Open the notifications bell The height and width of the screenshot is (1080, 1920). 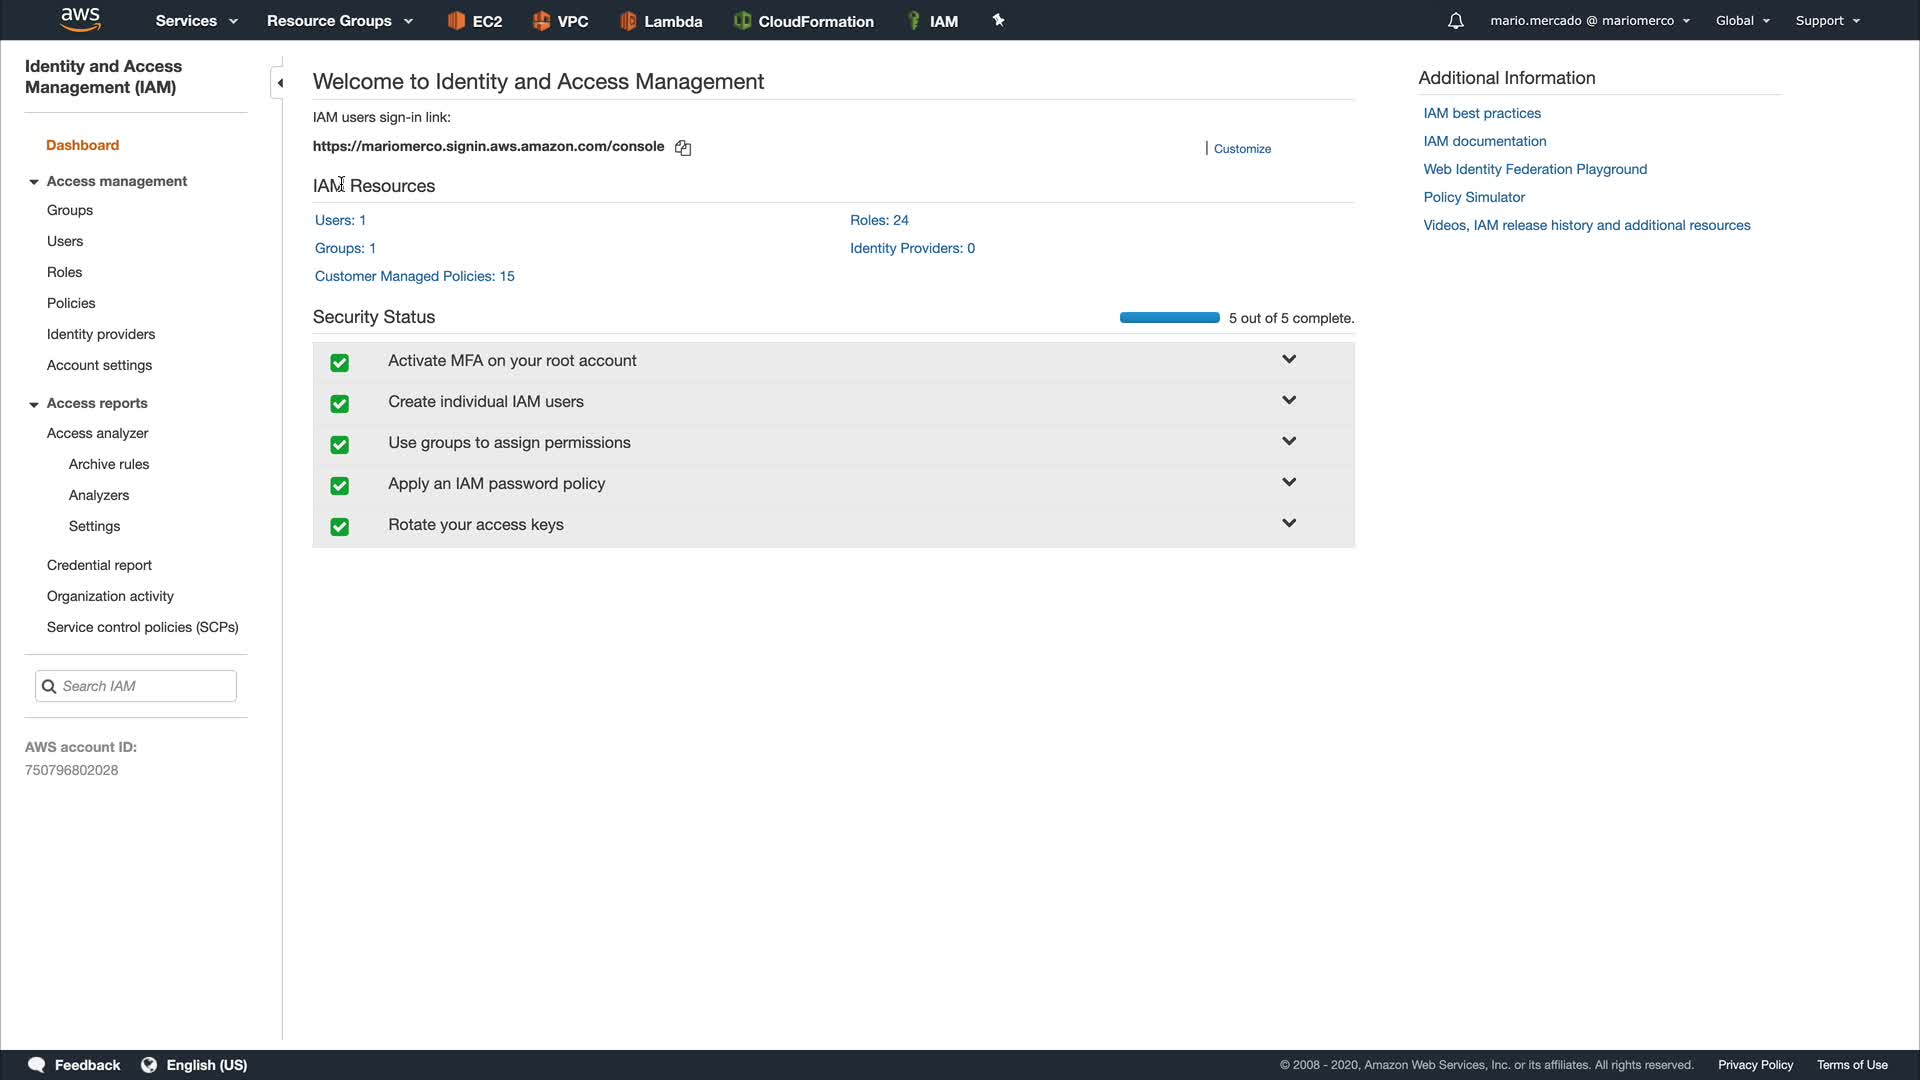[1455, 21]
